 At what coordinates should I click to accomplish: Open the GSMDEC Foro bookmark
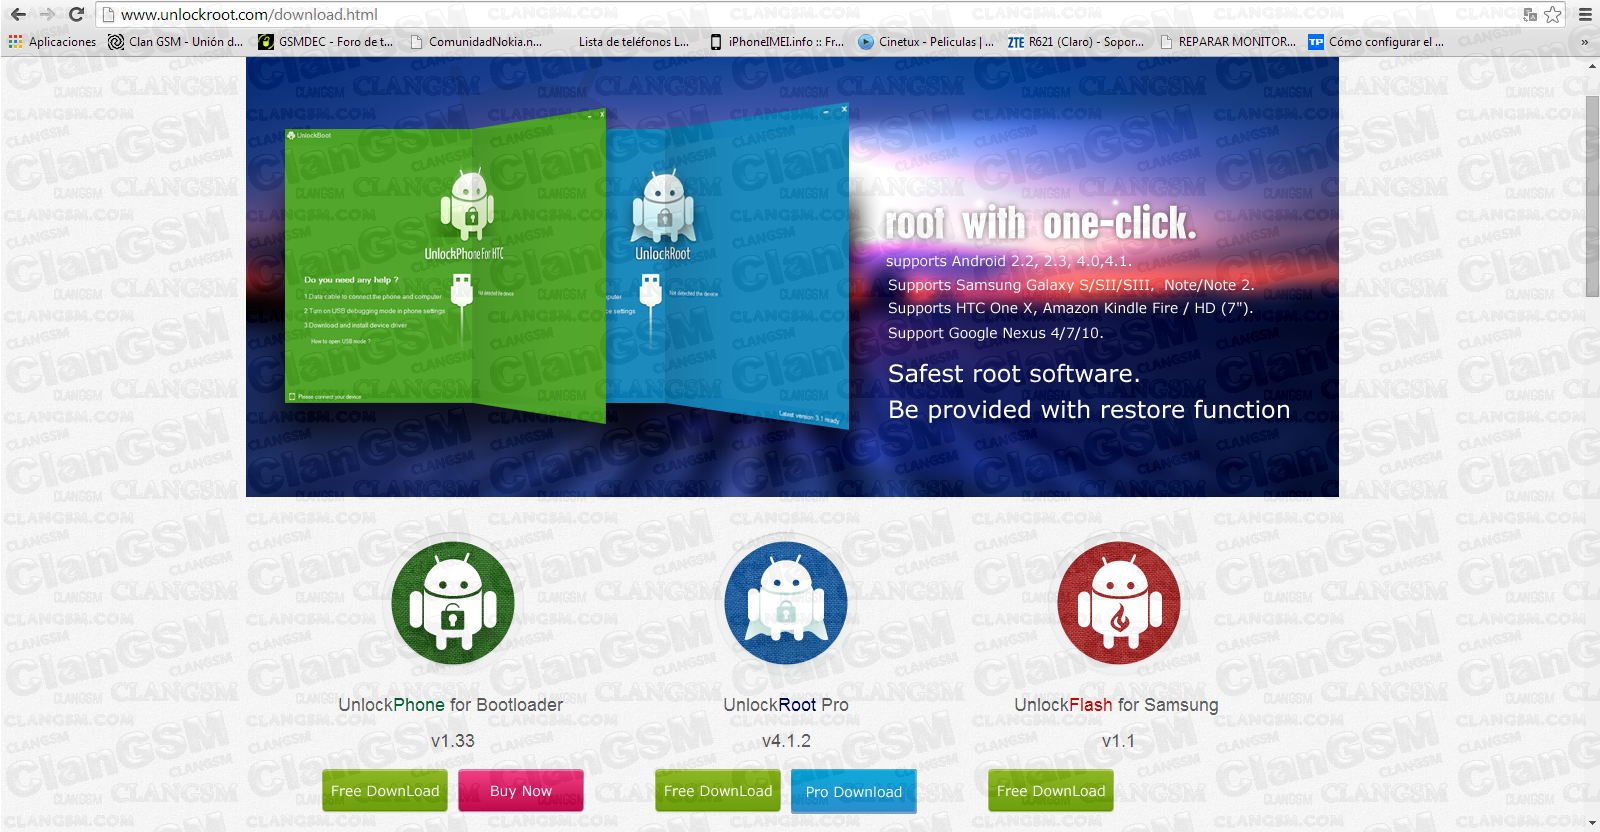[x=326, y=42]
